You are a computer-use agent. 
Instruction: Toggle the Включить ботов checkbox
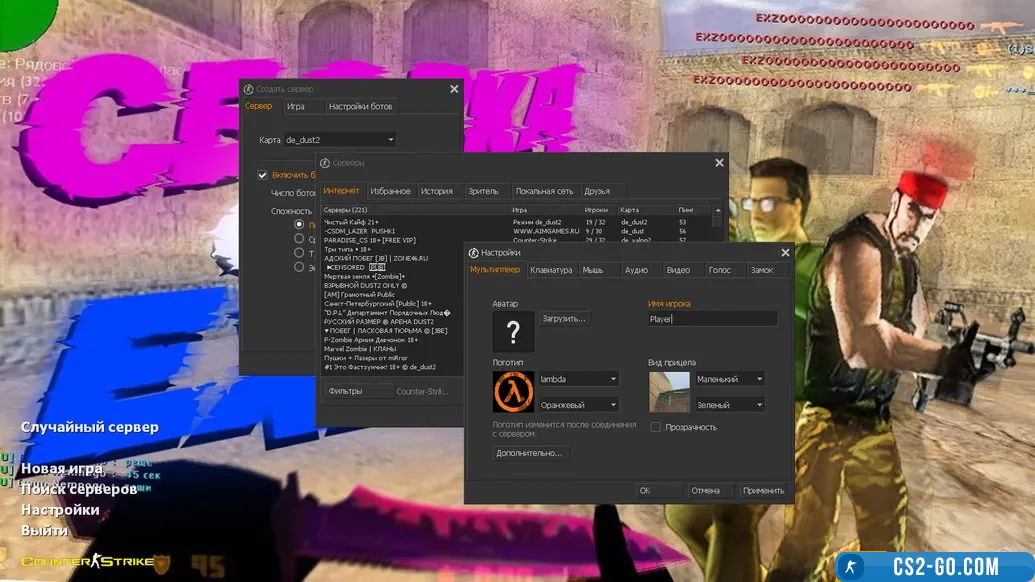click(x=263, y=175)
